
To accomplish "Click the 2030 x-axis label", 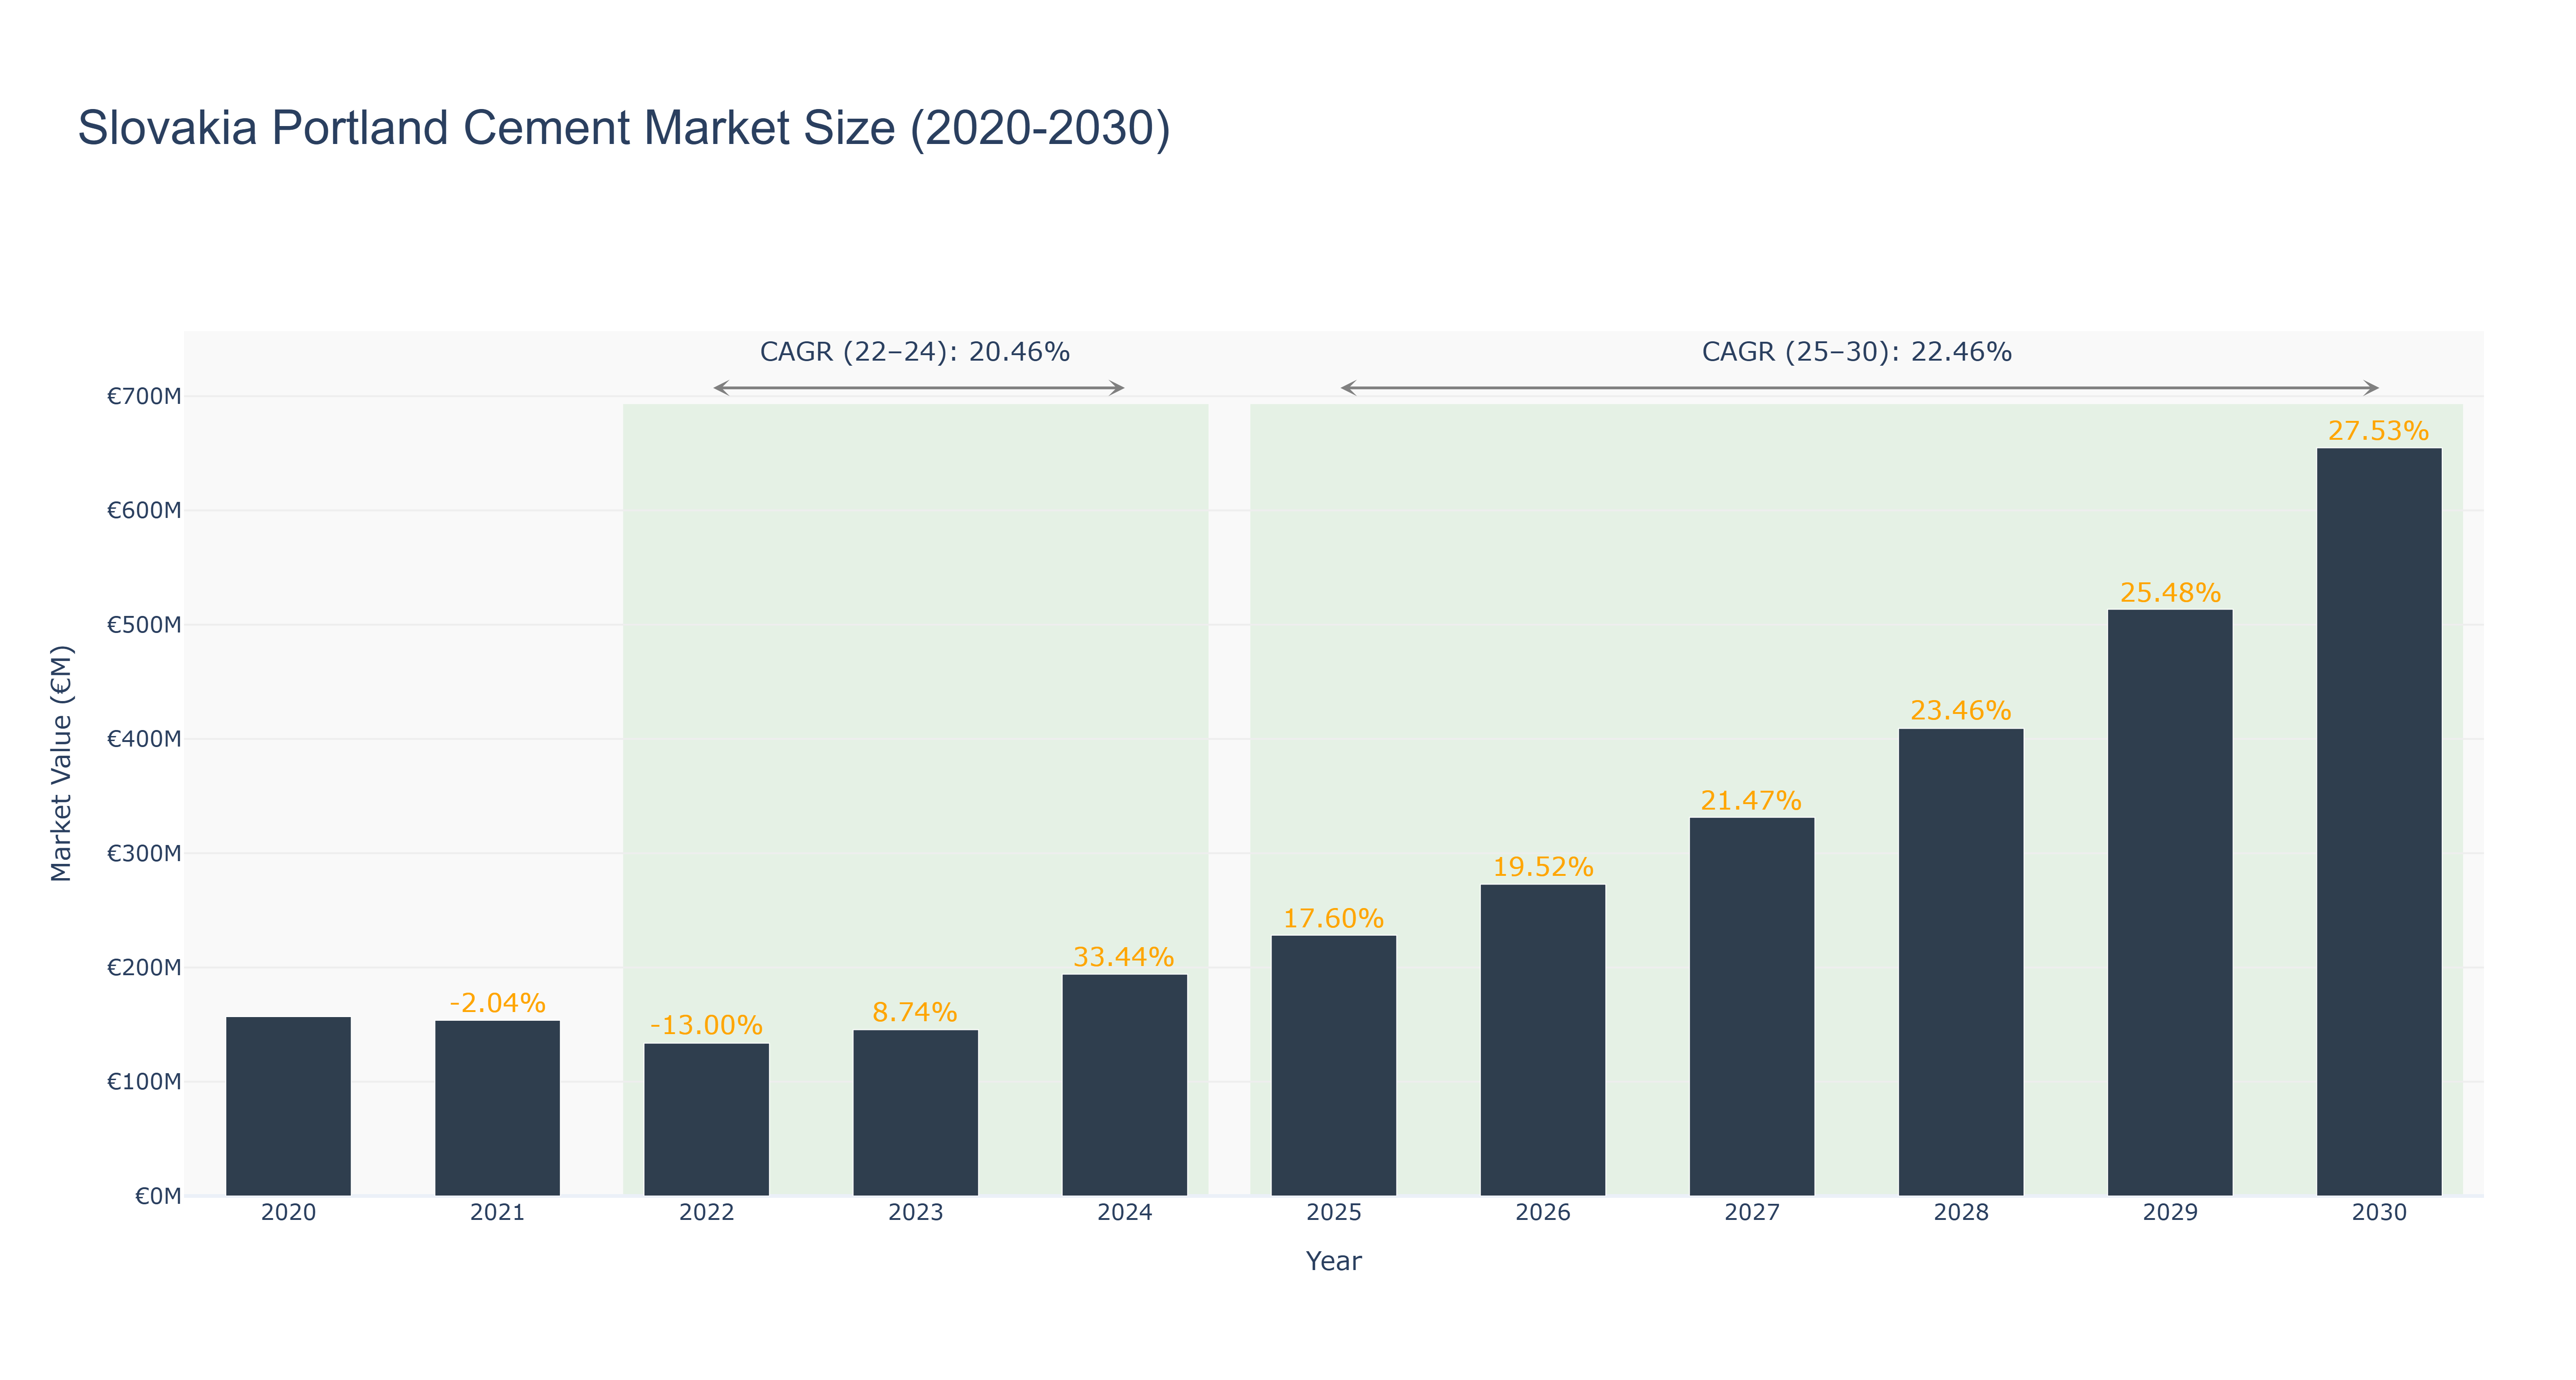I will [x=2378, y=1213].
